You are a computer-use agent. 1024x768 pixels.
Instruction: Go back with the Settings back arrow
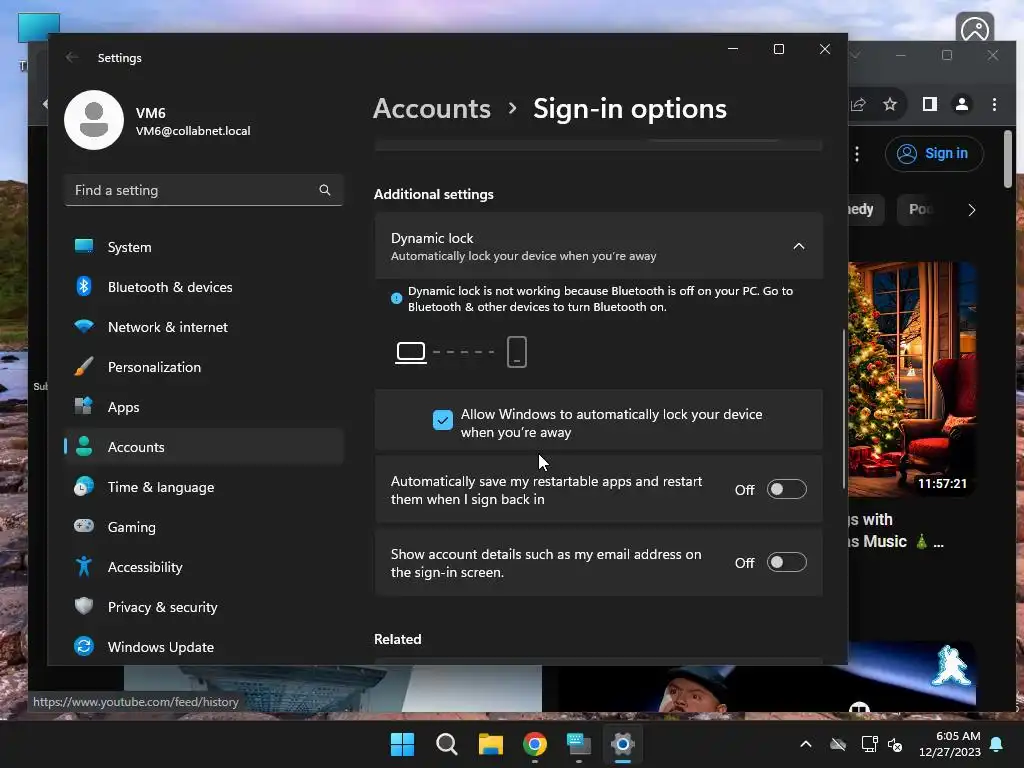point(72,57)
